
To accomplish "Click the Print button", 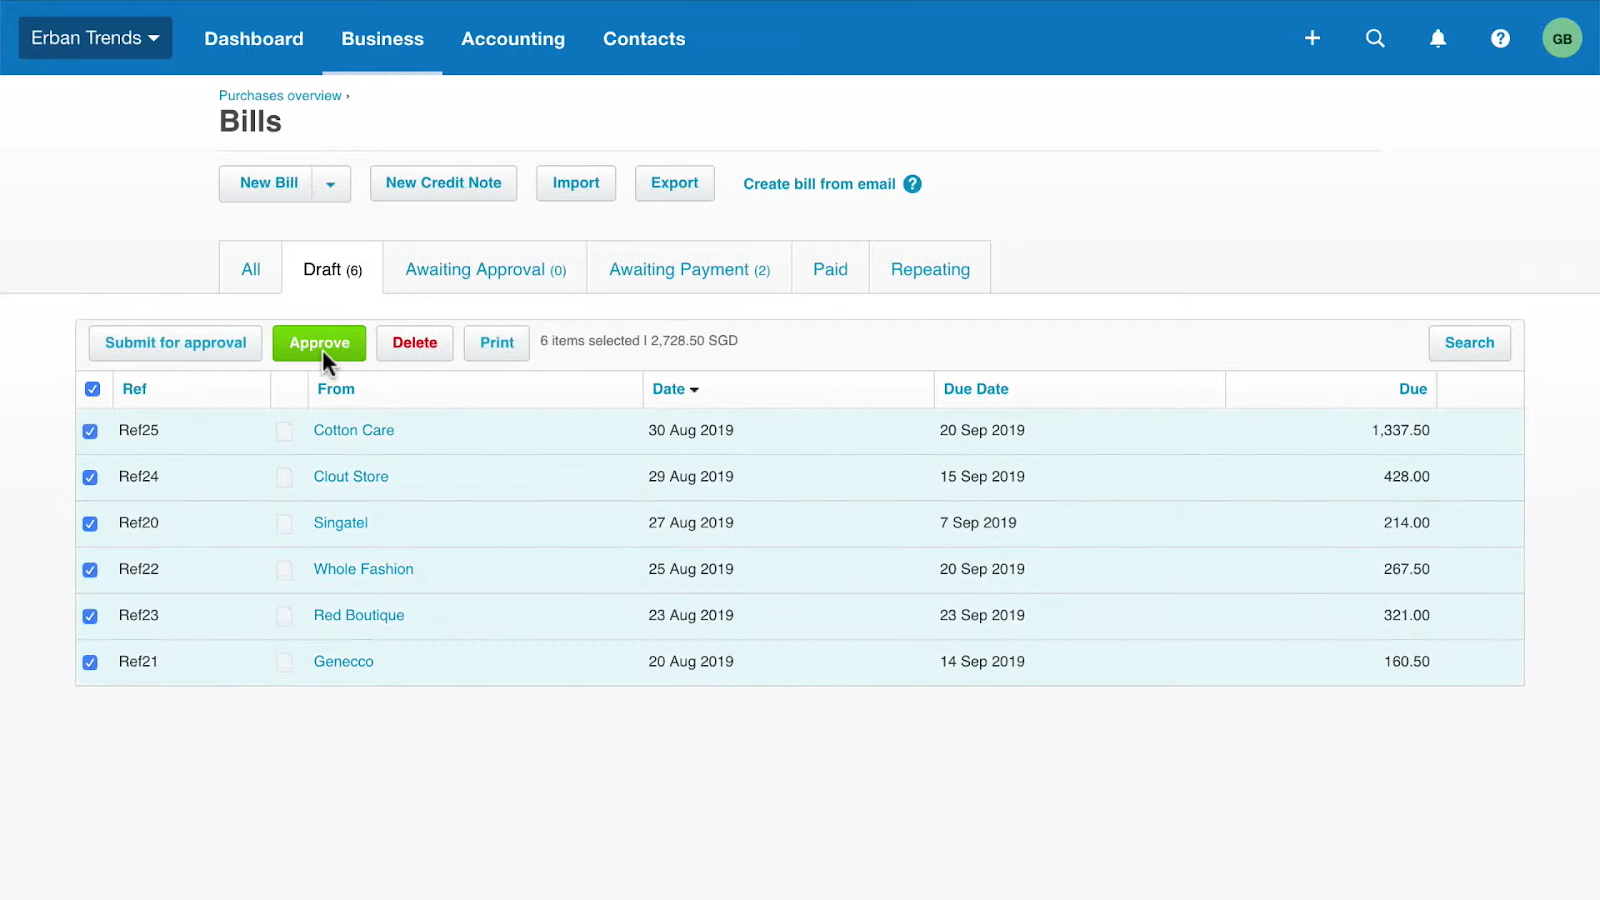I will click(x=497, y=343).
